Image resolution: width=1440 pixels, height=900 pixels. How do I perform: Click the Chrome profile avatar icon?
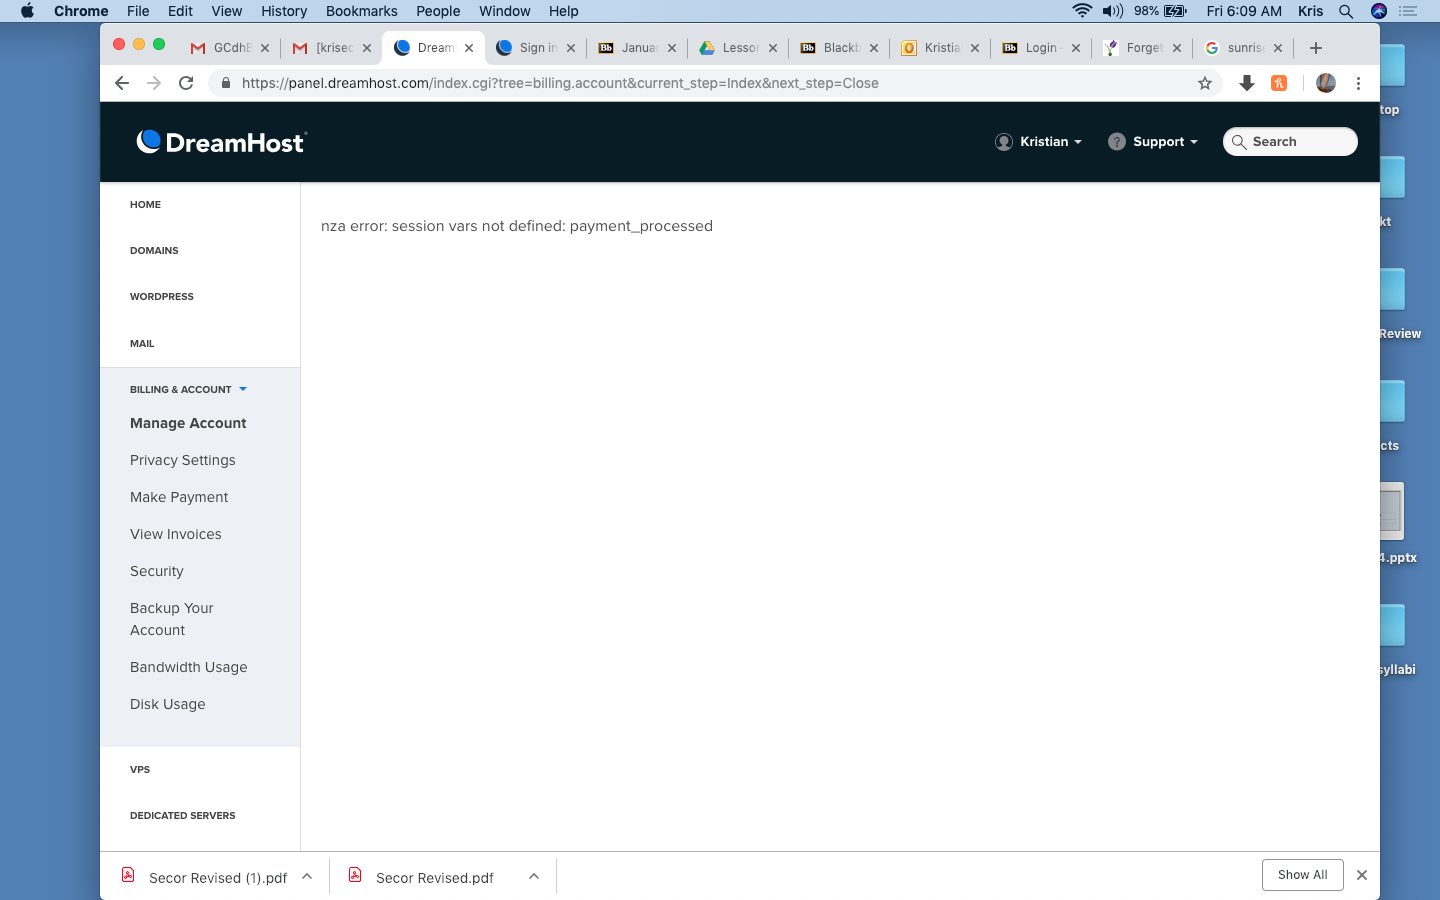tap(1326, 83)
